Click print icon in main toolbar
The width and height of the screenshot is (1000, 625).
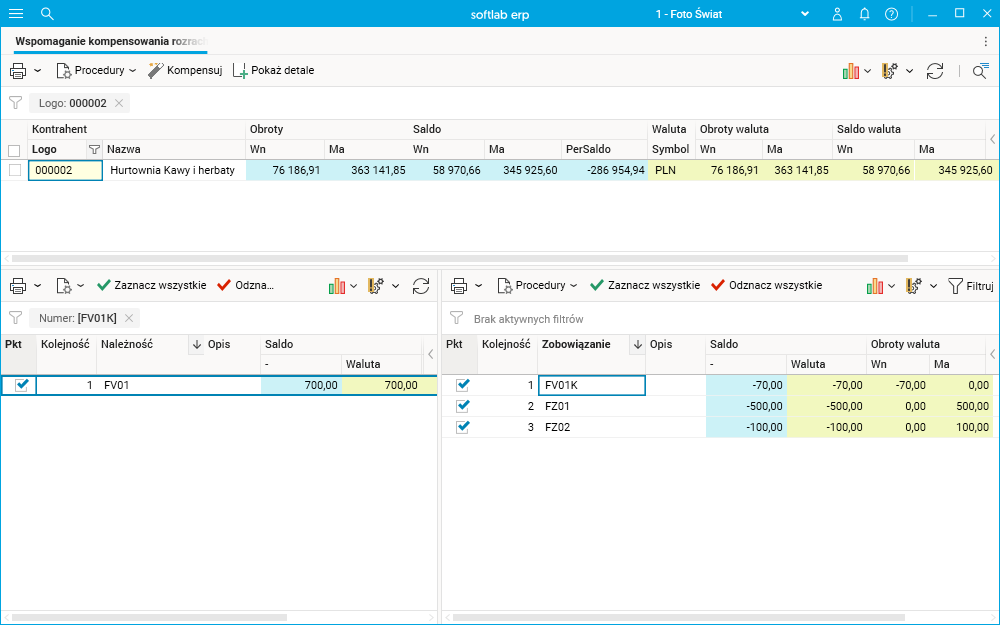coord(18,71)
